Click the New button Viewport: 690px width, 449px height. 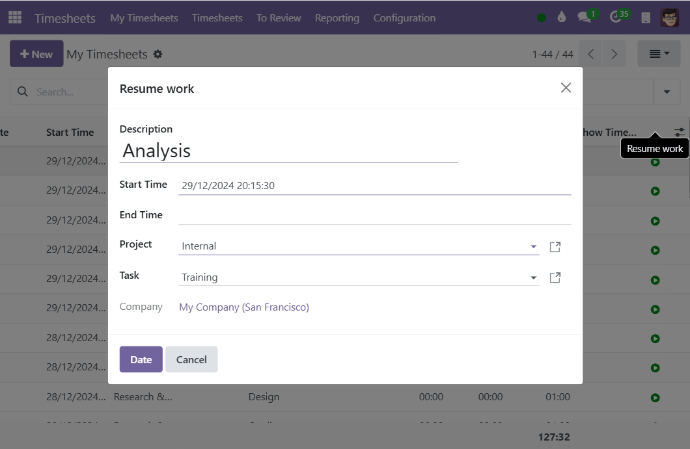point(37,54)
